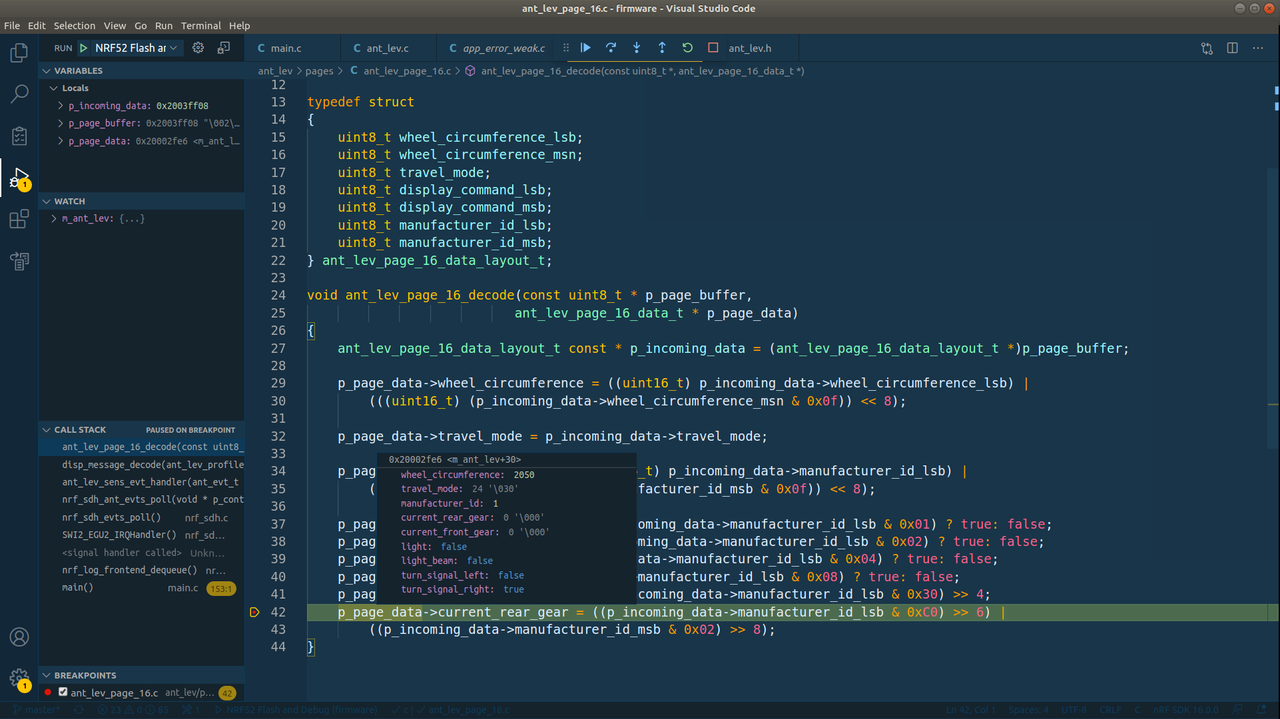The width and height of the screenshot is (1280, 719).
Task: Open the Explorer view in activity bar
Action: (19, 53)
